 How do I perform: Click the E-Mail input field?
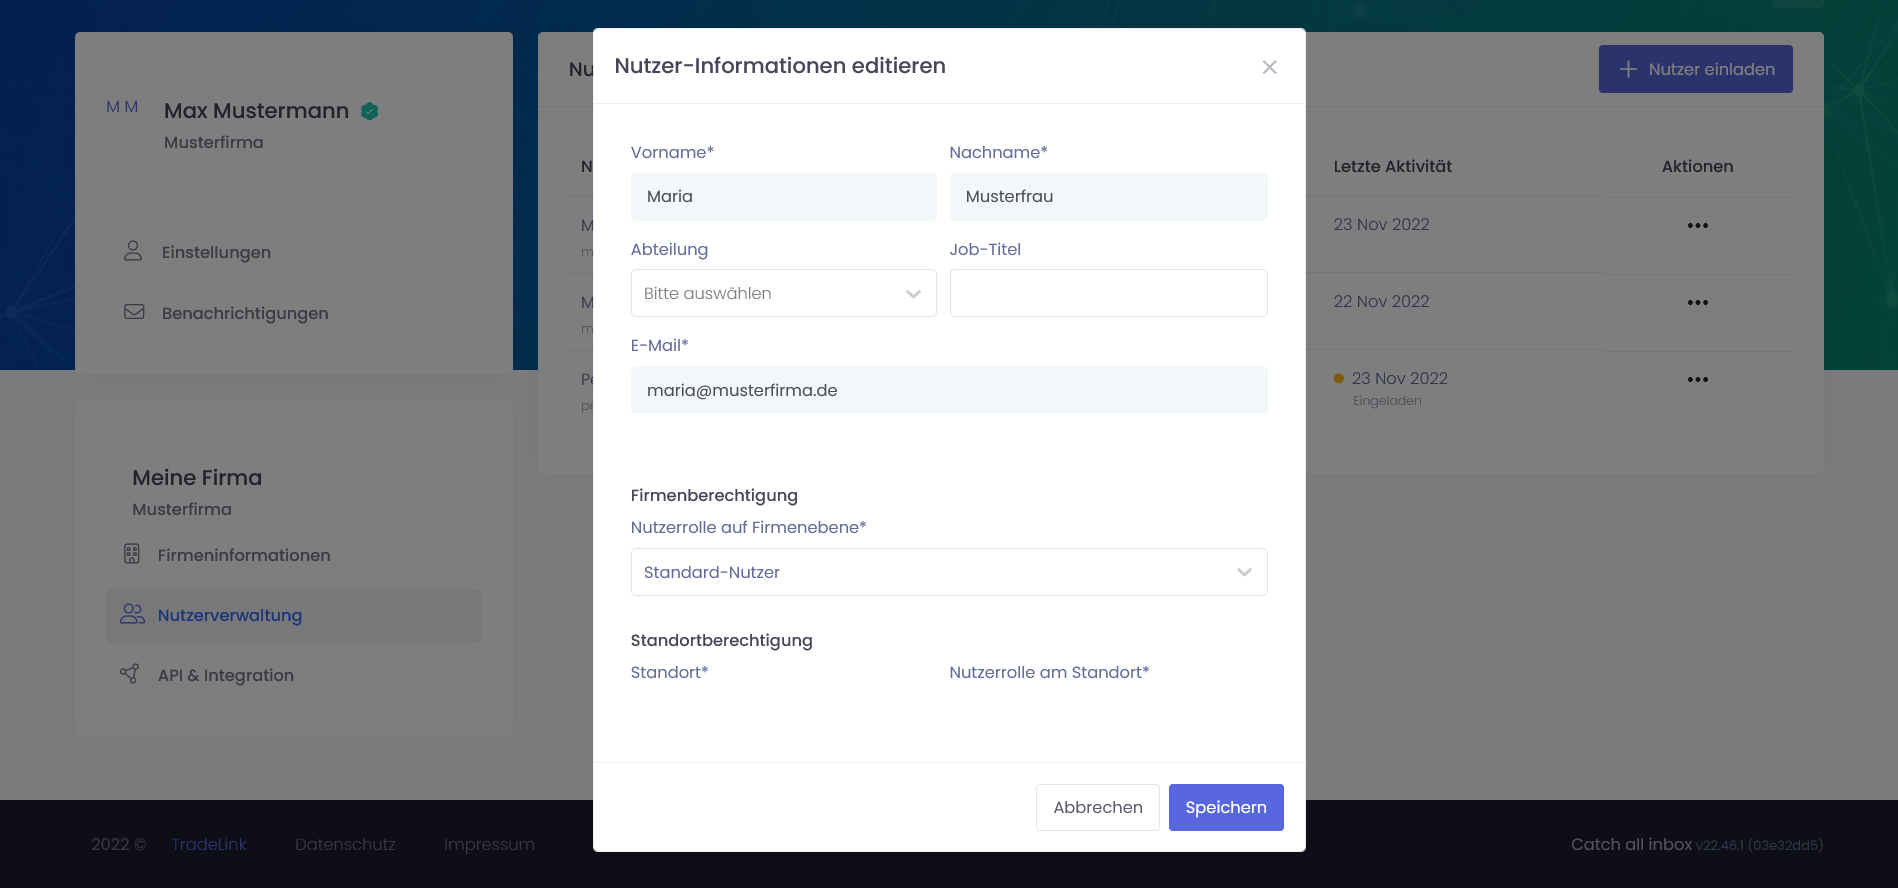pos(948,390)
